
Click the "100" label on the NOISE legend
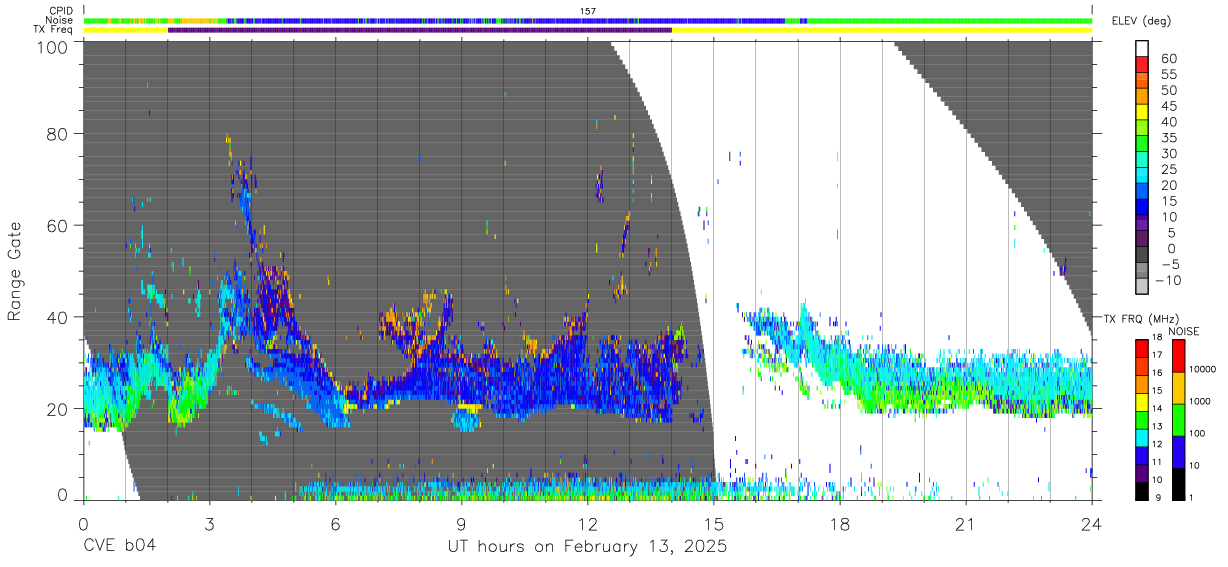click(x=1198, y=434)
